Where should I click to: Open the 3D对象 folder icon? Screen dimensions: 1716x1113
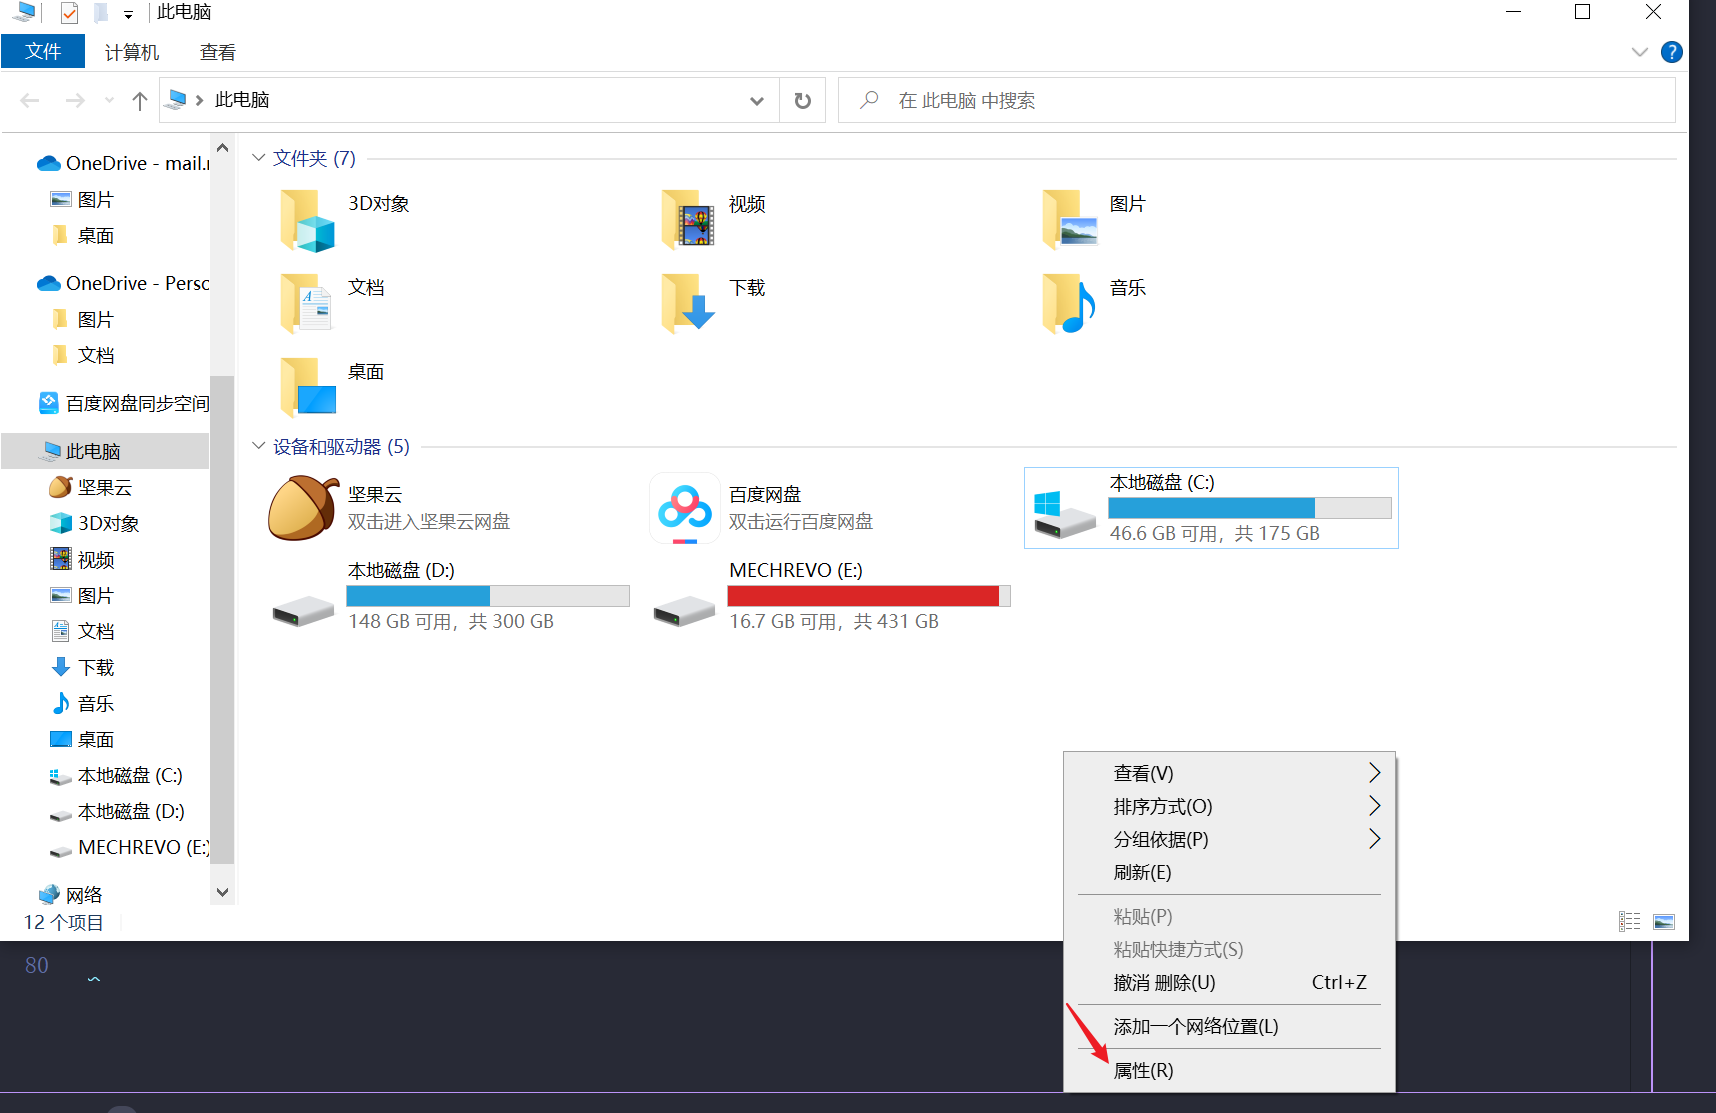click(x=307, y=220)
